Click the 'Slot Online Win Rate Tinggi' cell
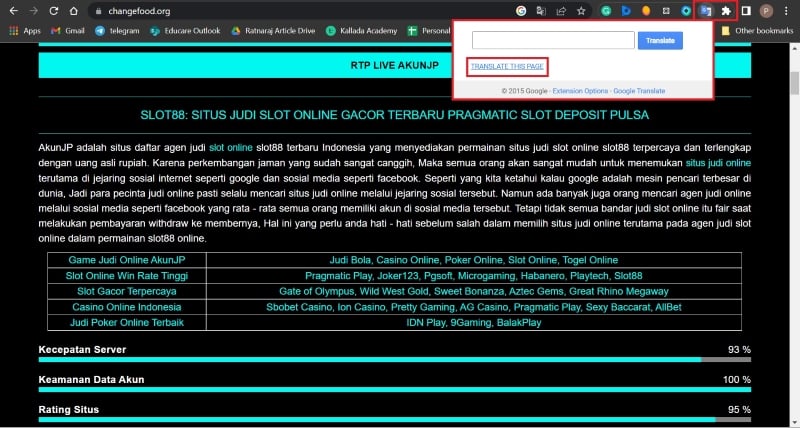The height and width of the screenshot is (428, 800). pos(127,276)
